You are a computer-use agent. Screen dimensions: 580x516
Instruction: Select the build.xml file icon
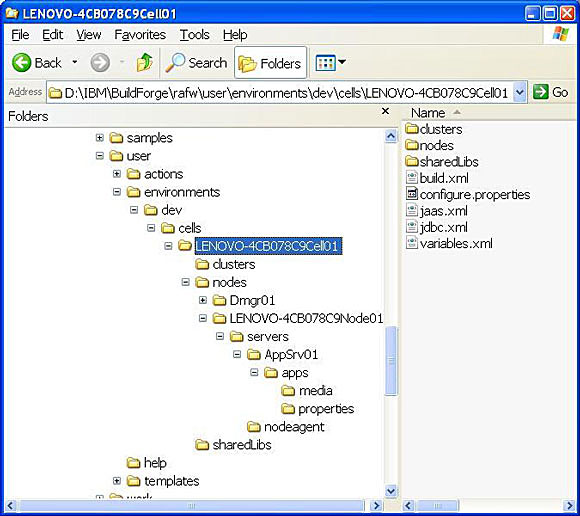[411, 178]
